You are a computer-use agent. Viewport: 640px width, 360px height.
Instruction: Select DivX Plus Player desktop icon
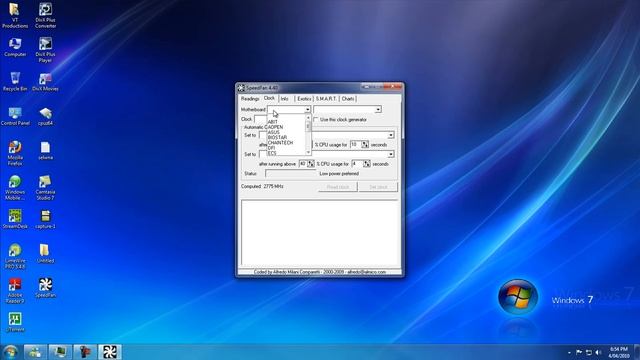(x=45, y=50)
